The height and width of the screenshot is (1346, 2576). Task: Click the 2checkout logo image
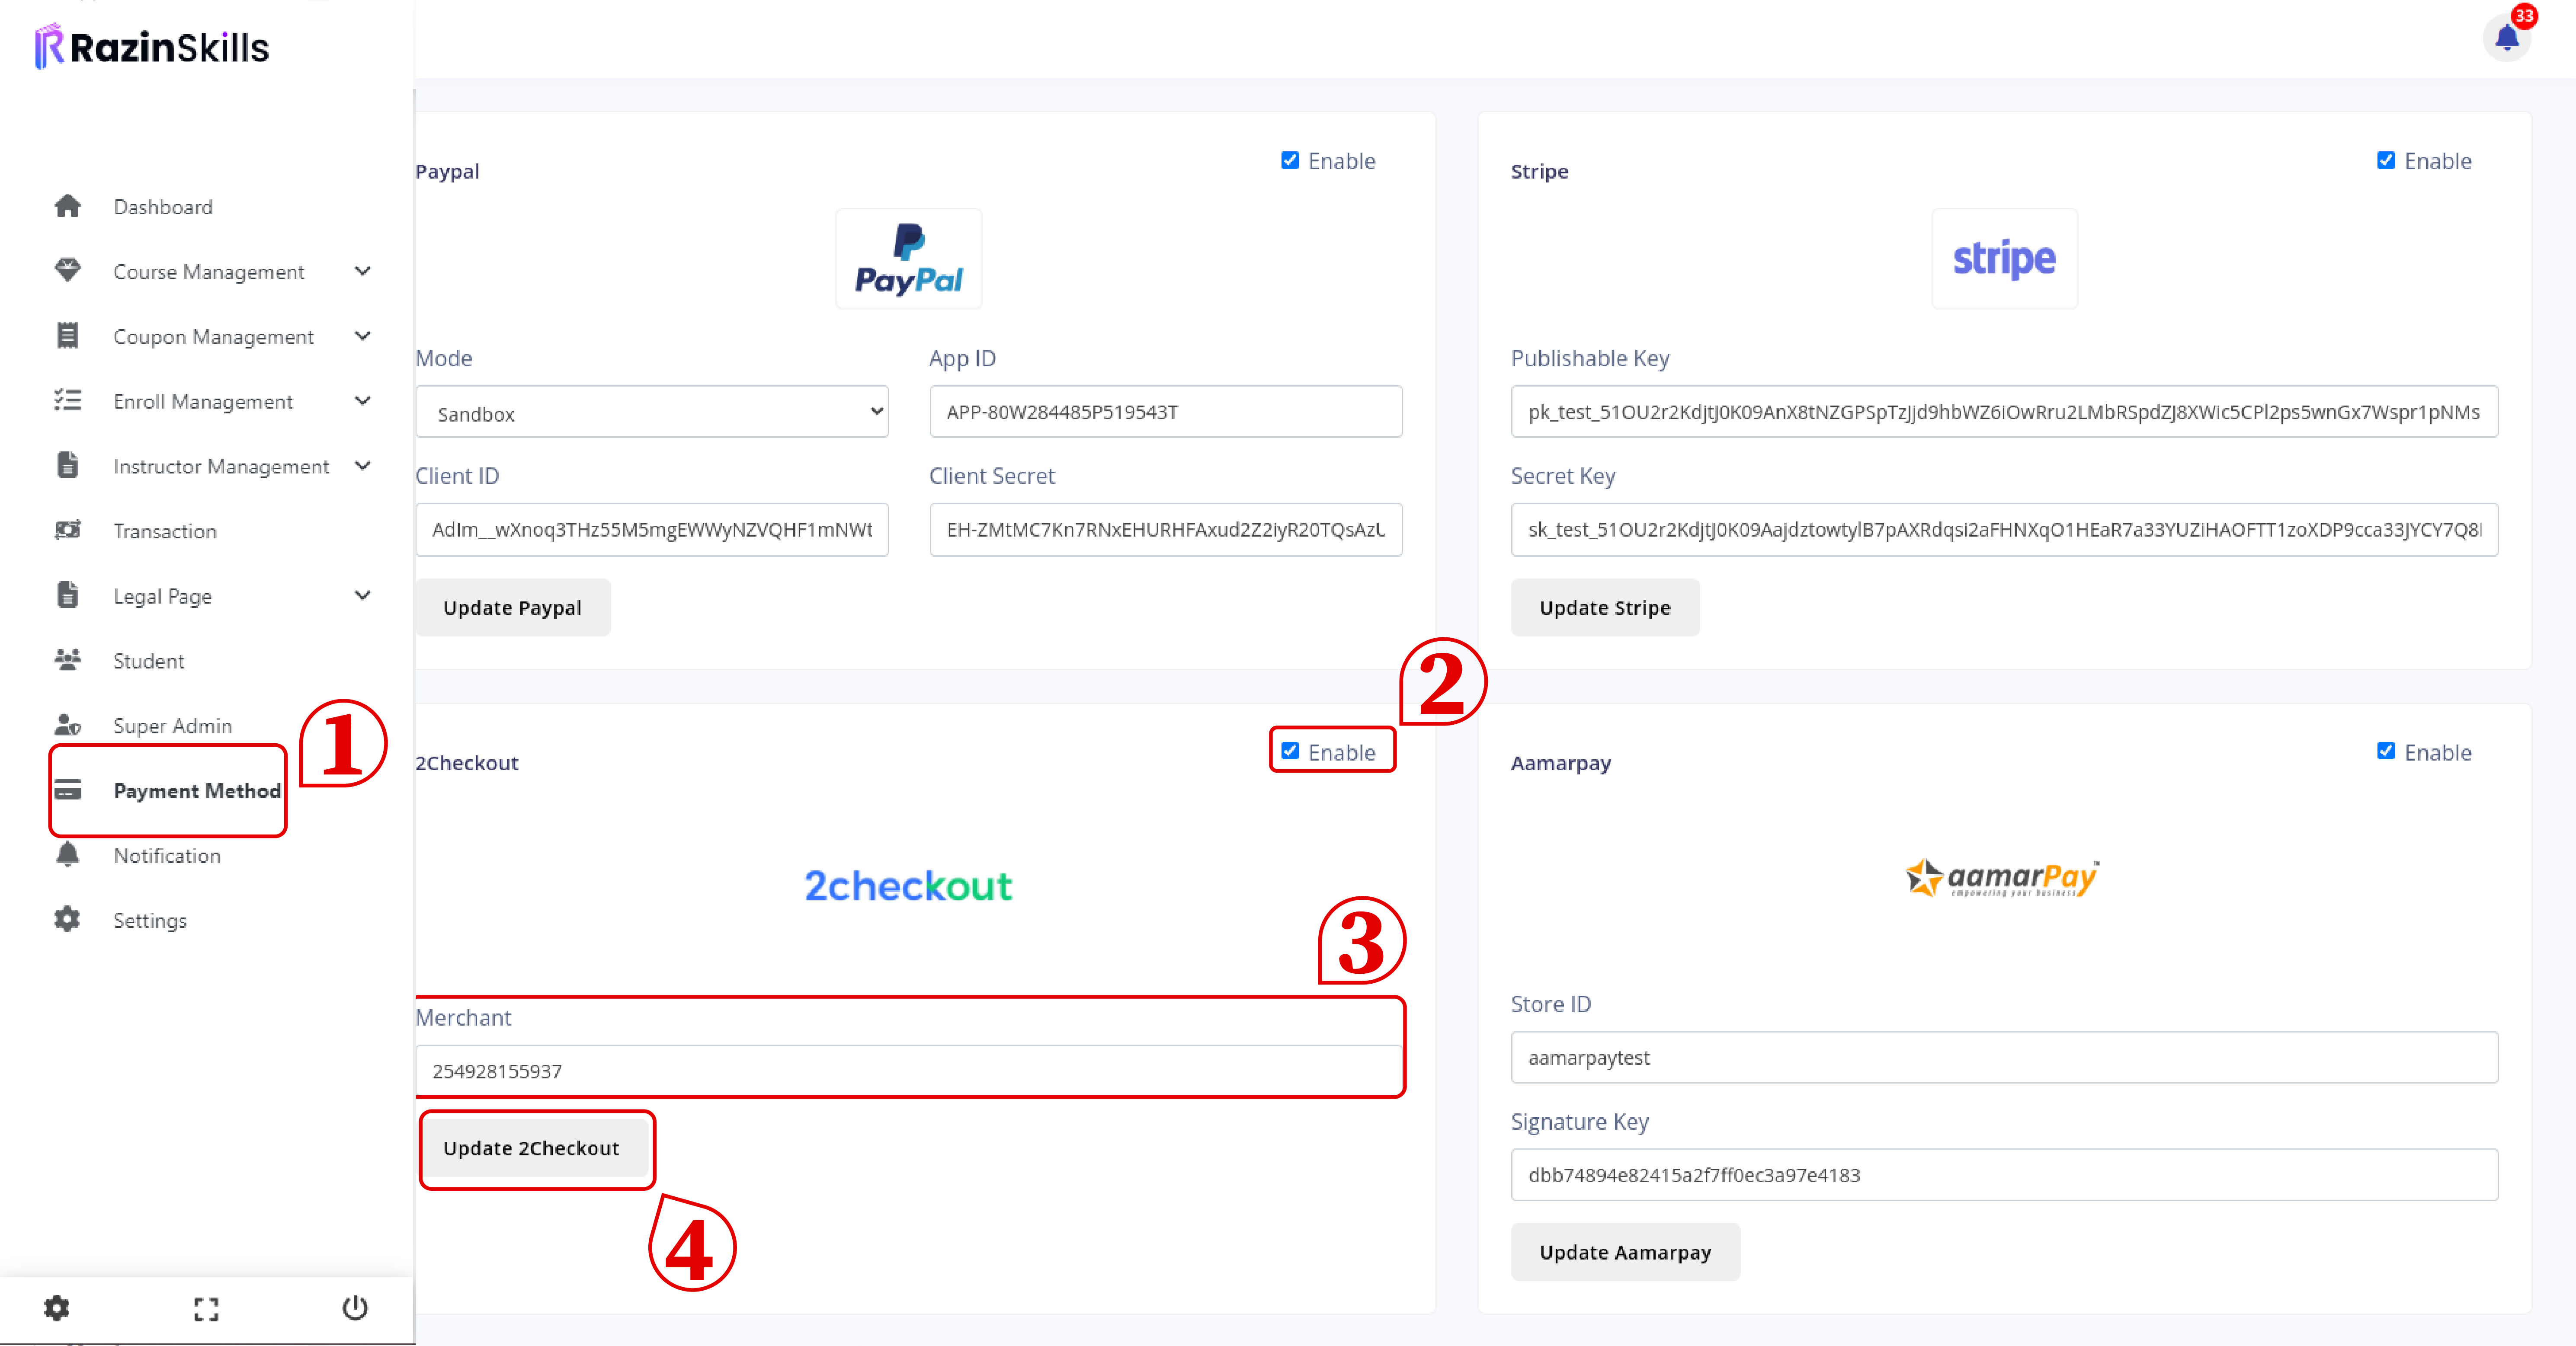(x=908, y=886)
